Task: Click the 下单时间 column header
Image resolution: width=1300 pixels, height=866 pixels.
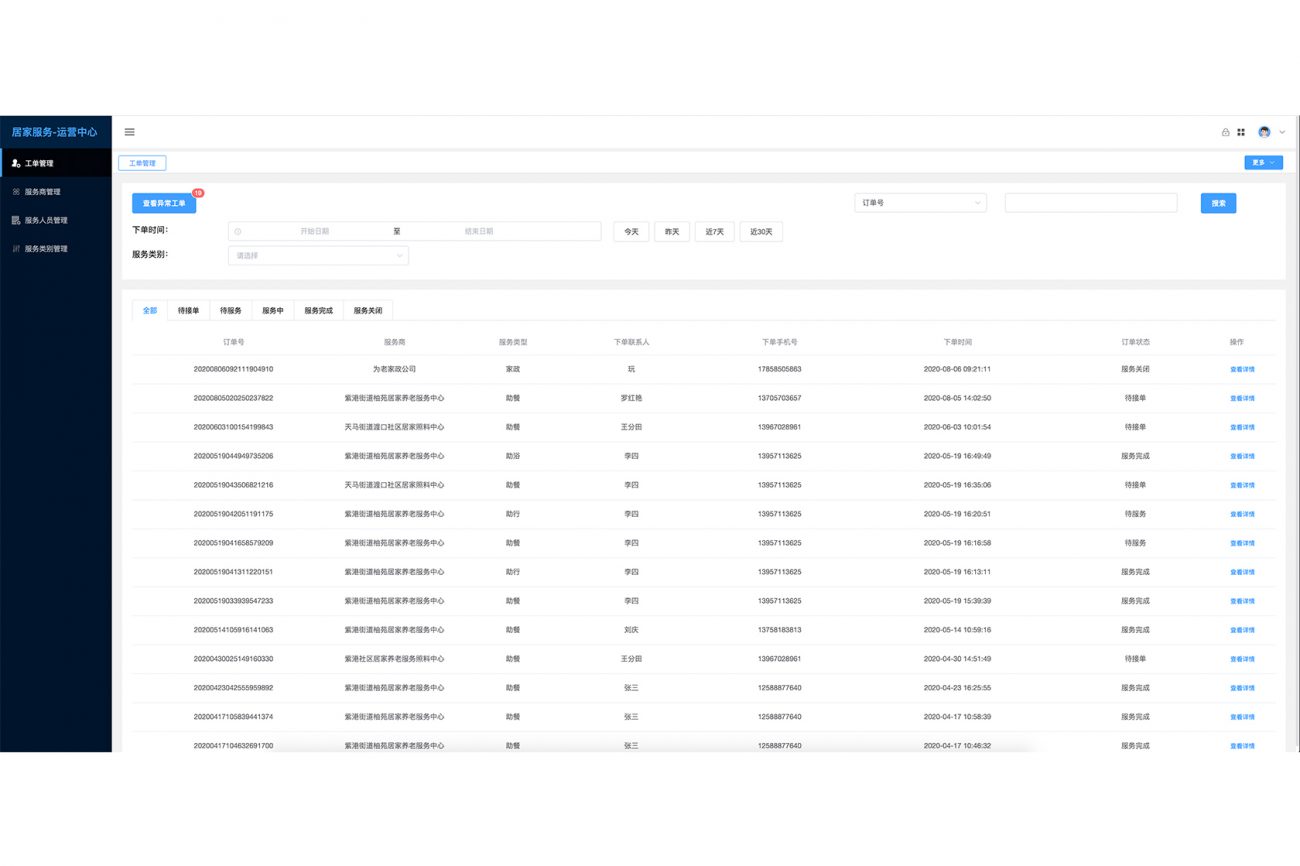Action: tap(957, 342)
